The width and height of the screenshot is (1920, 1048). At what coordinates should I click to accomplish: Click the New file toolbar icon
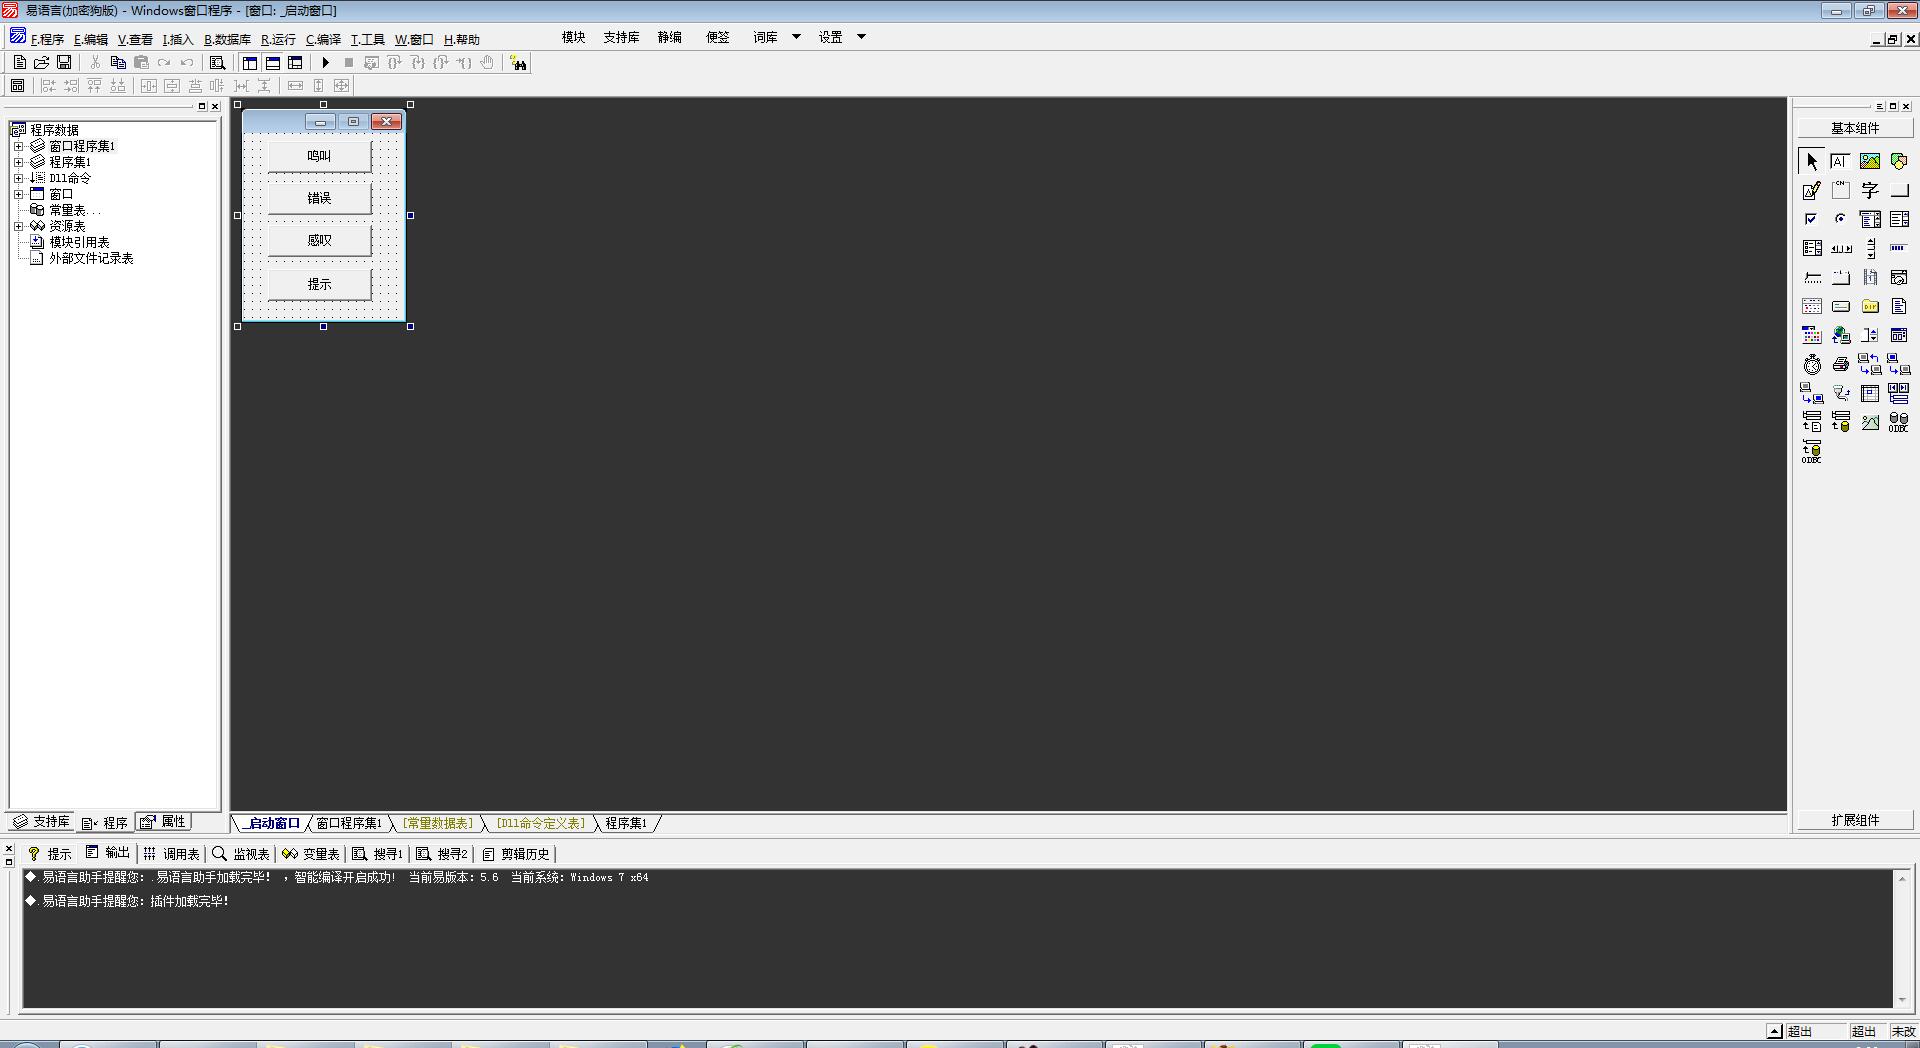point(20,62)
